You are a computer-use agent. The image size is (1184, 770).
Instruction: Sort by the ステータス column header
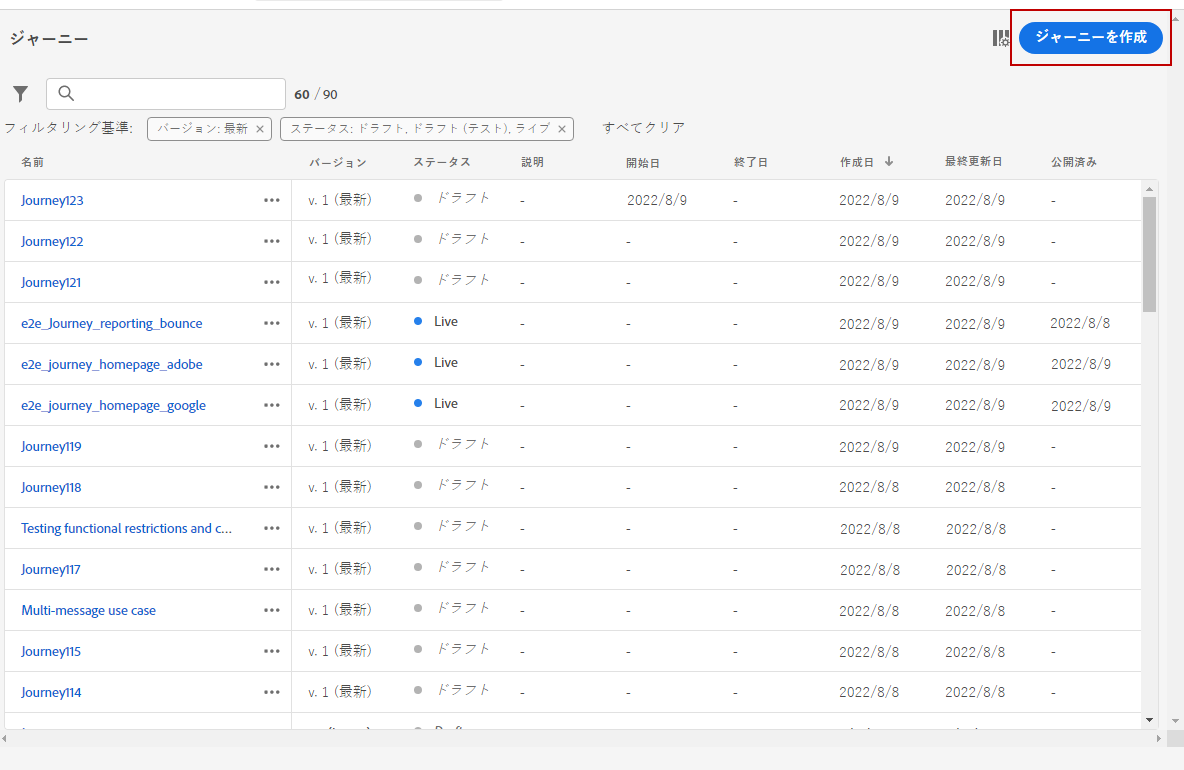(442, 162)
